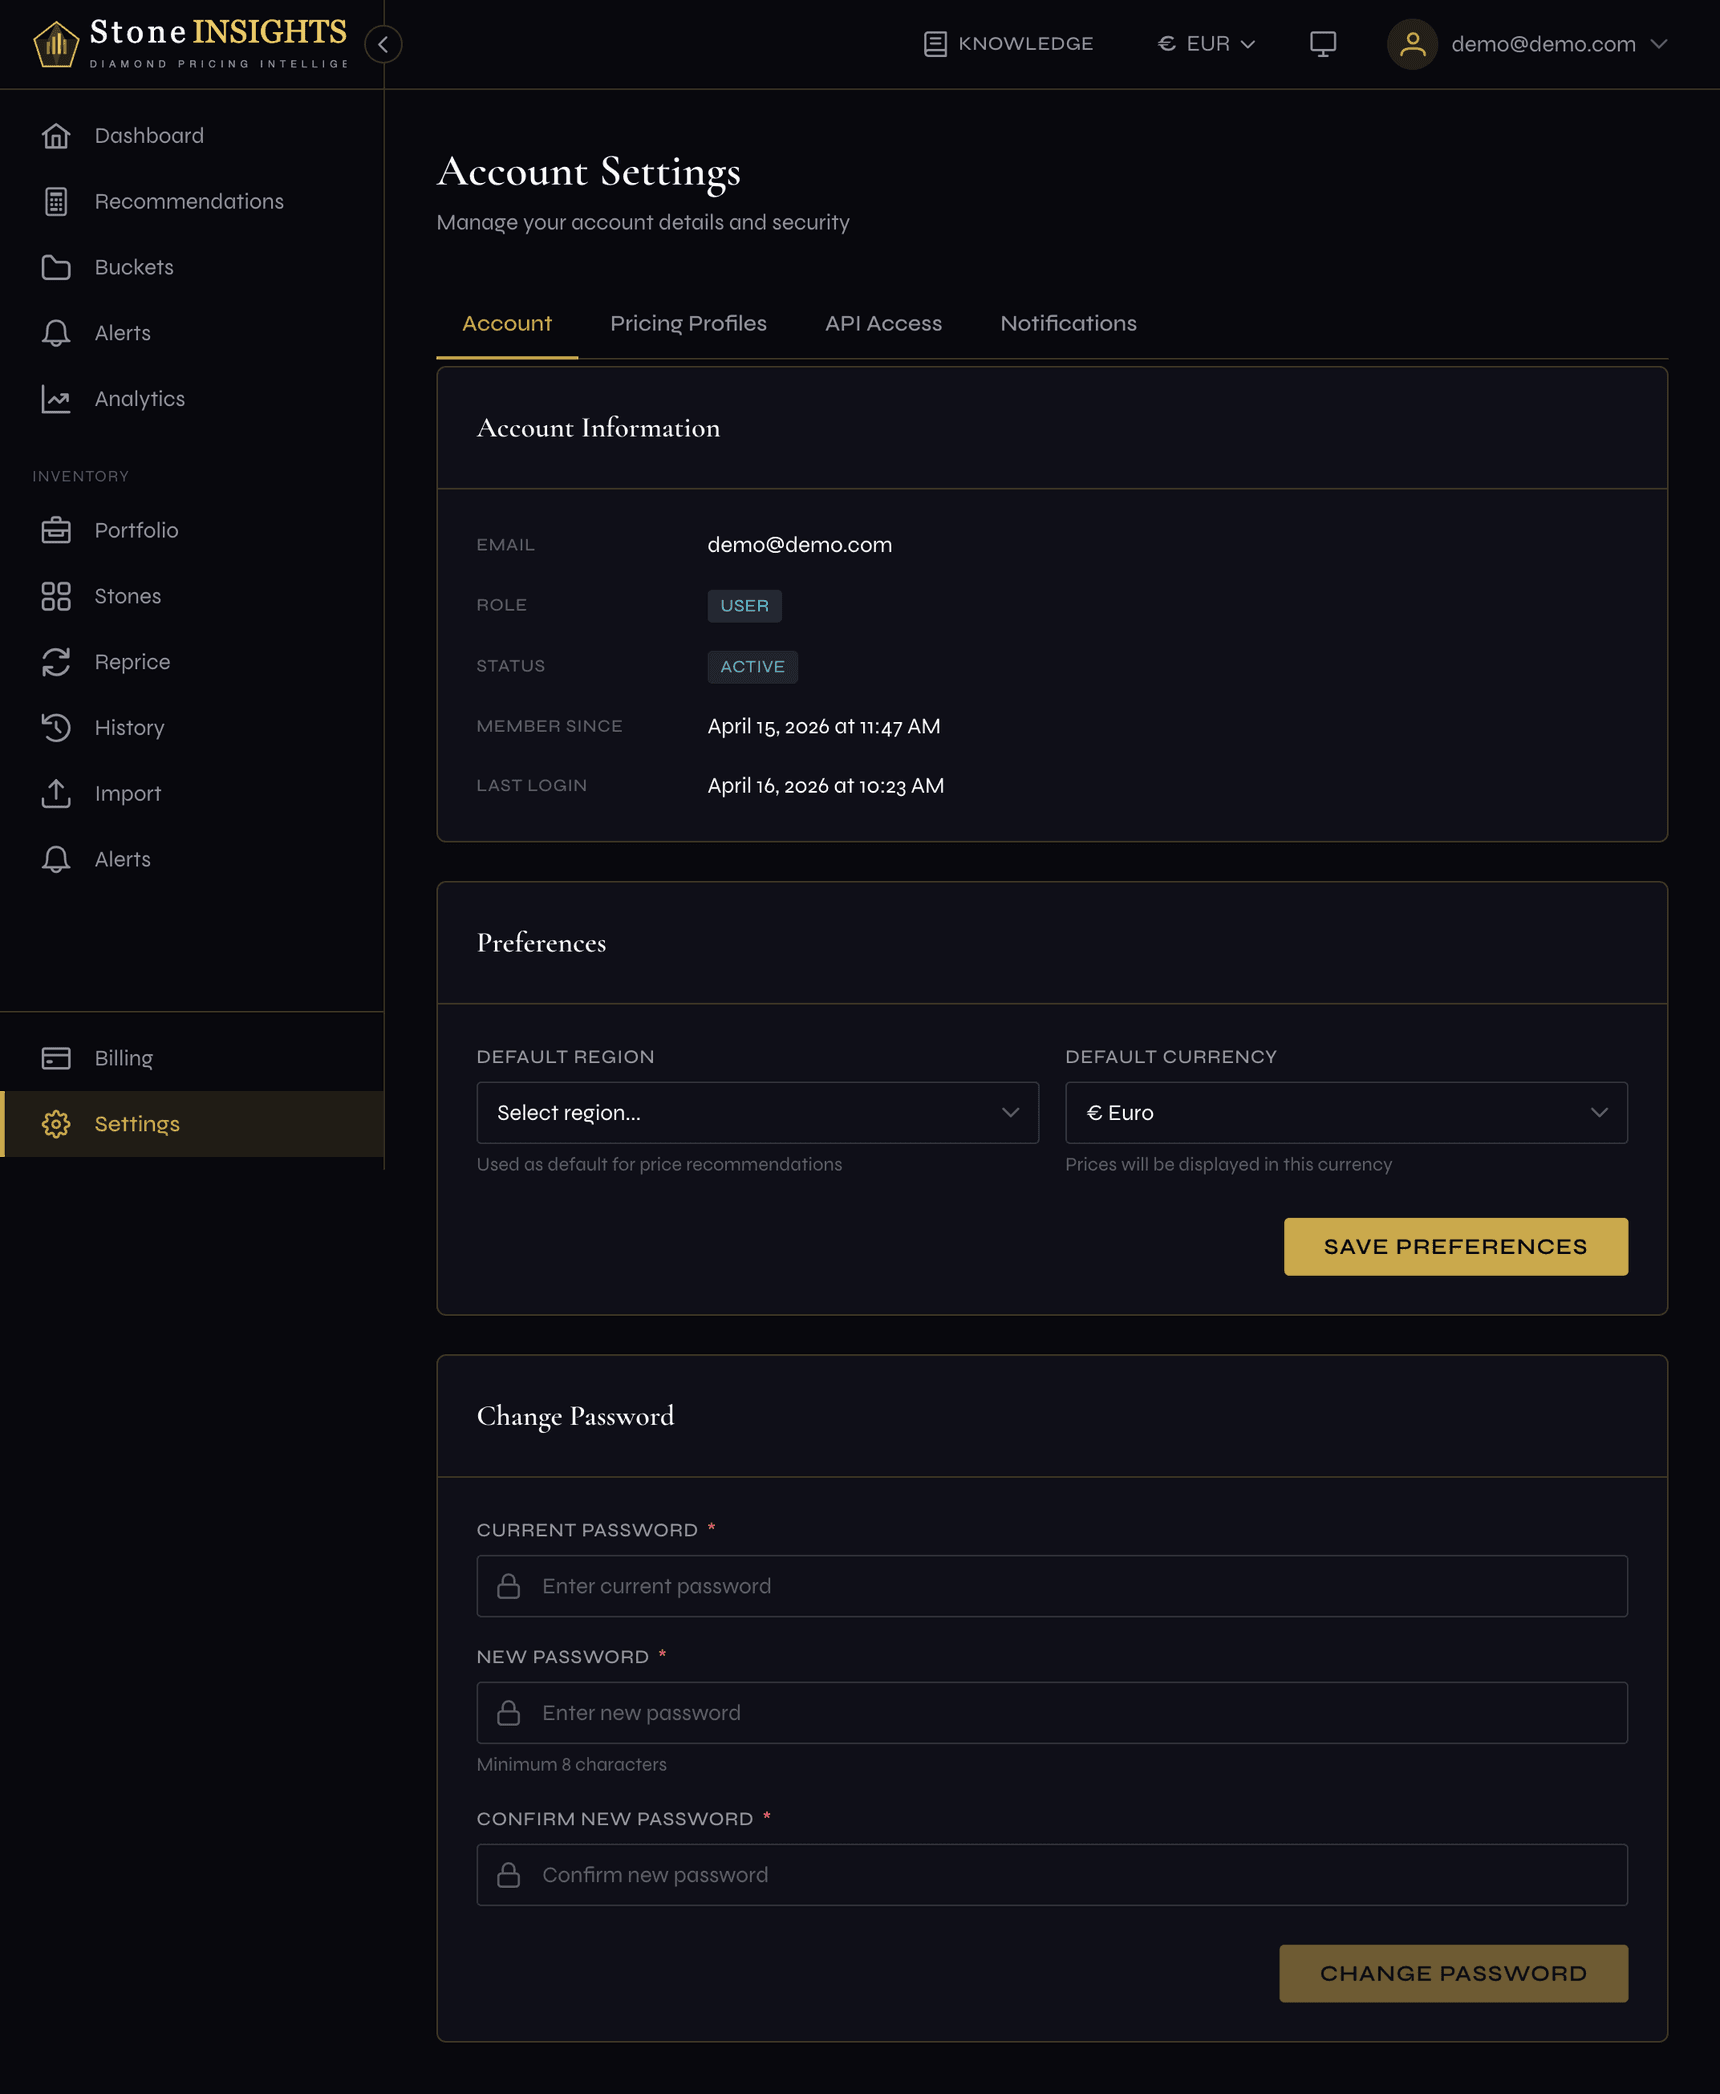Screen dimensions: 1720x2094
Task: Collapse the sidebar with the chevron button
Action: click(x=382, y=44)
